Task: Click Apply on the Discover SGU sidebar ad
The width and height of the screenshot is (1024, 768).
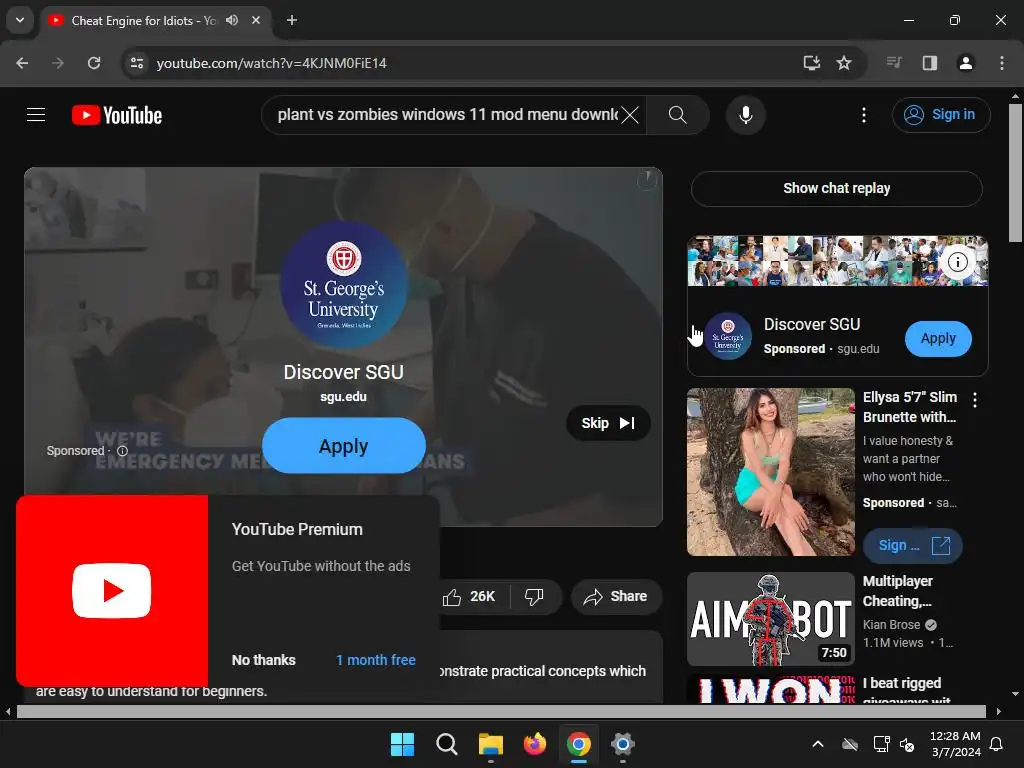Action: (938, 338)
